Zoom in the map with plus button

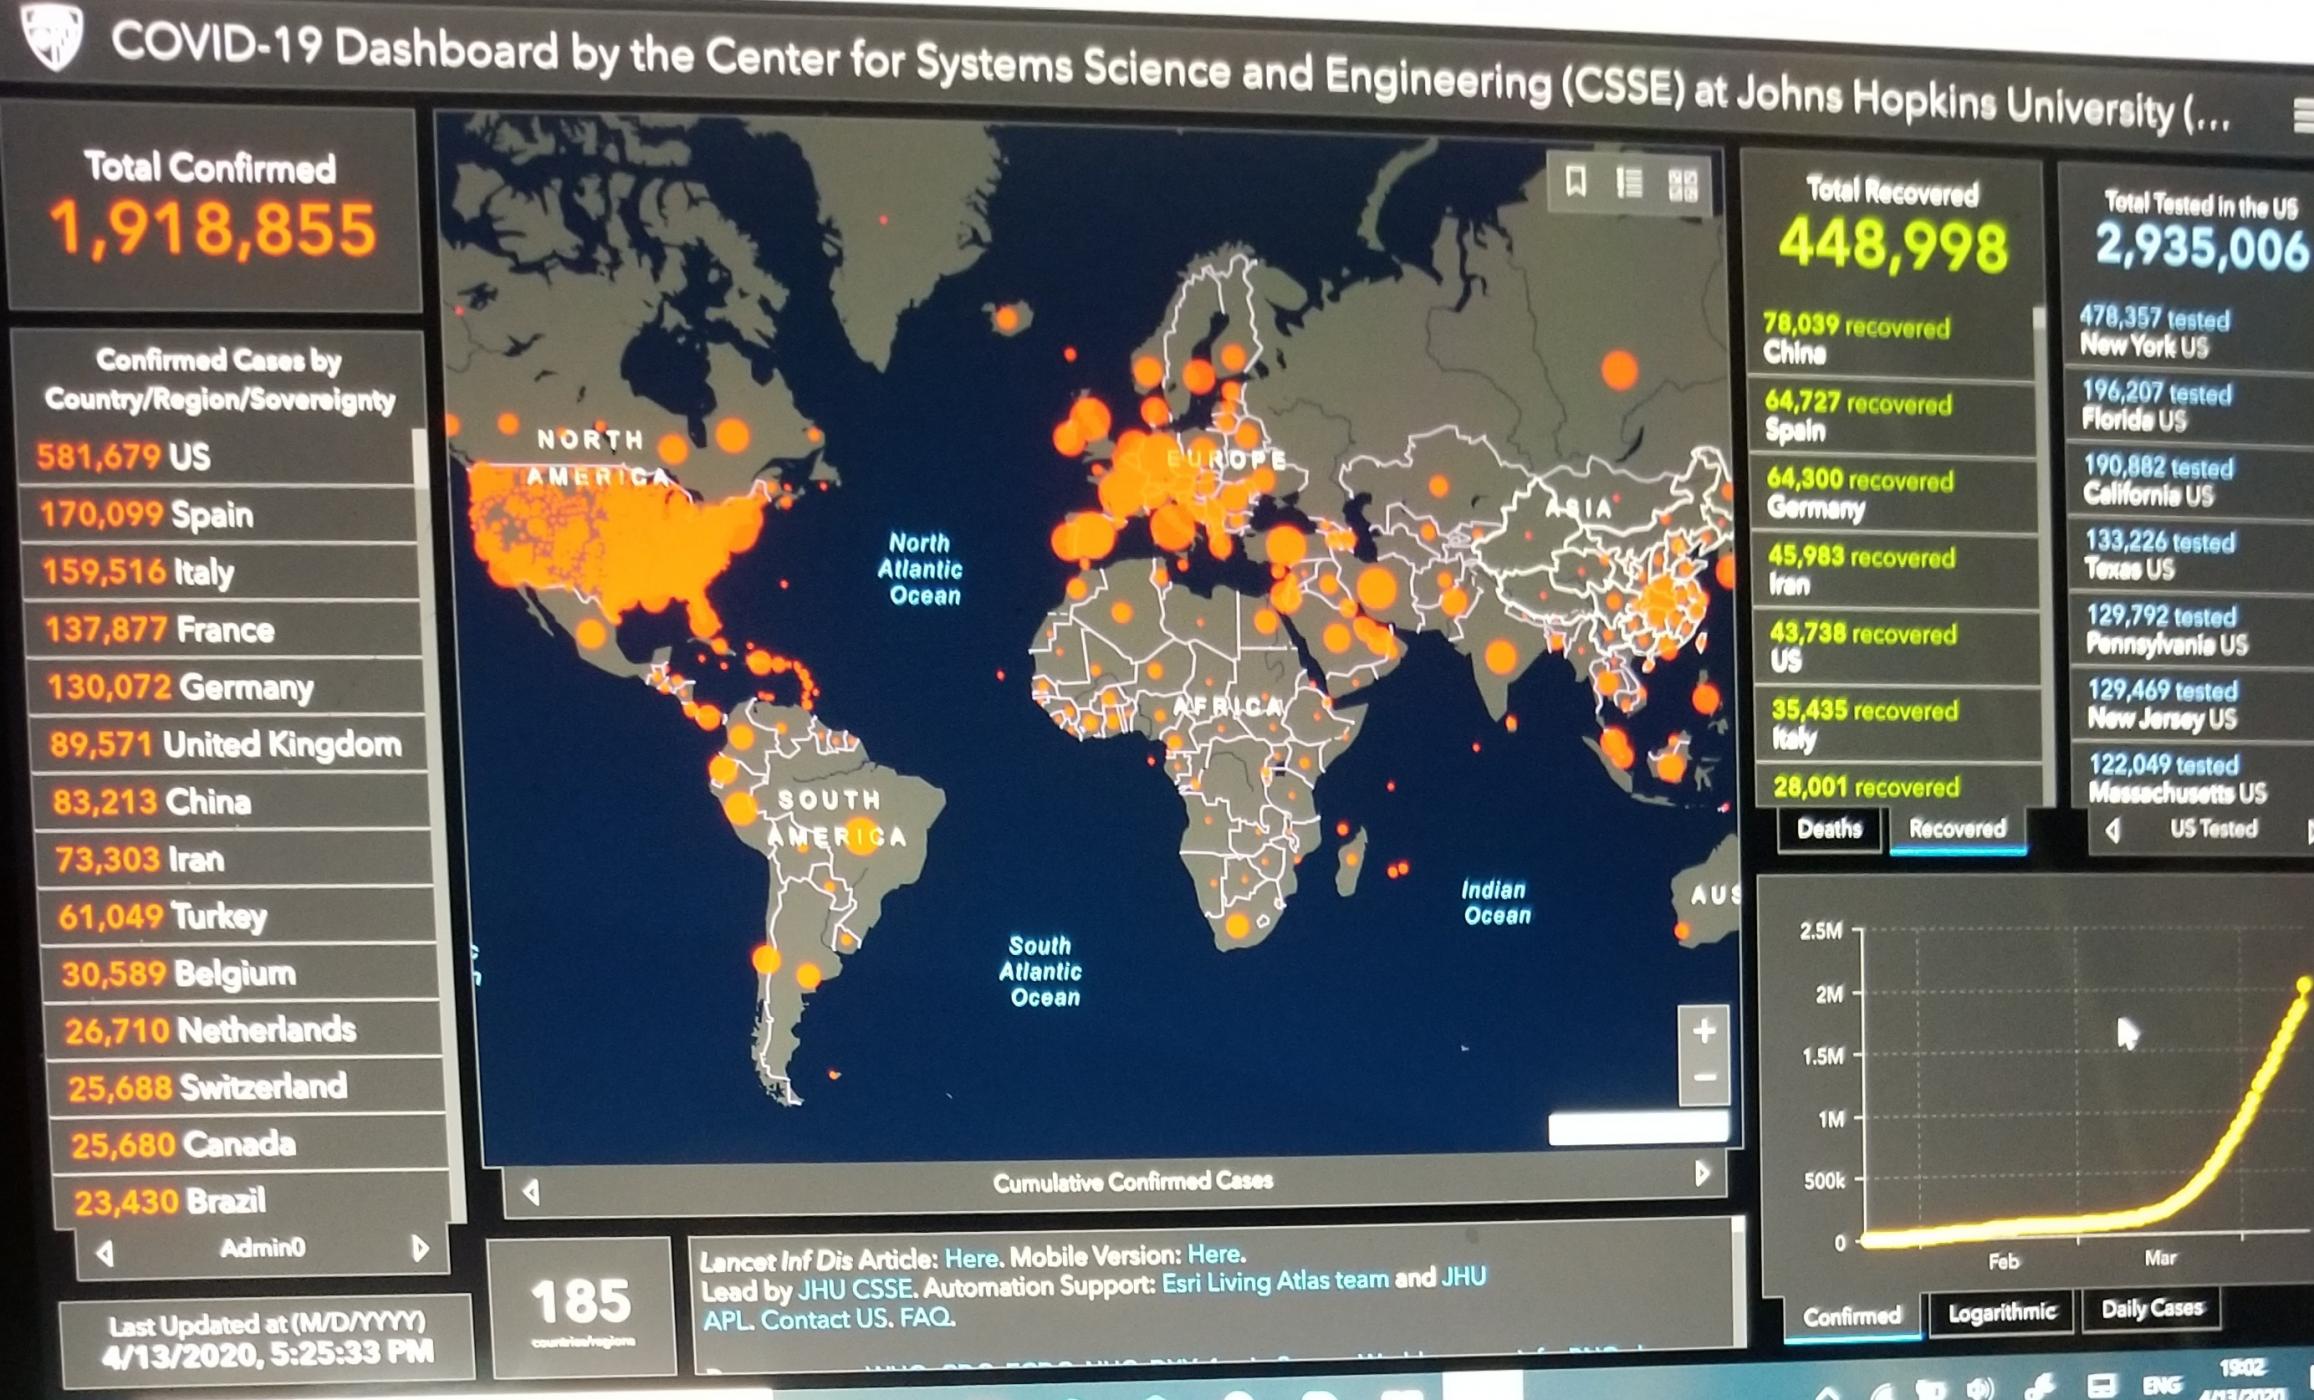coord(1705,1030)
